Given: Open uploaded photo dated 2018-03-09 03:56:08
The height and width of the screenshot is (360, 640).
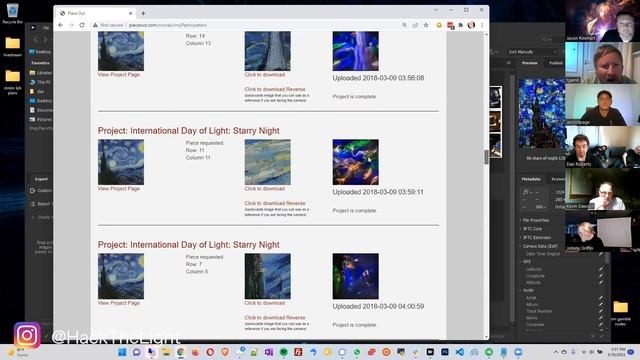Looking at the screenshot, I should coord(356,51).
